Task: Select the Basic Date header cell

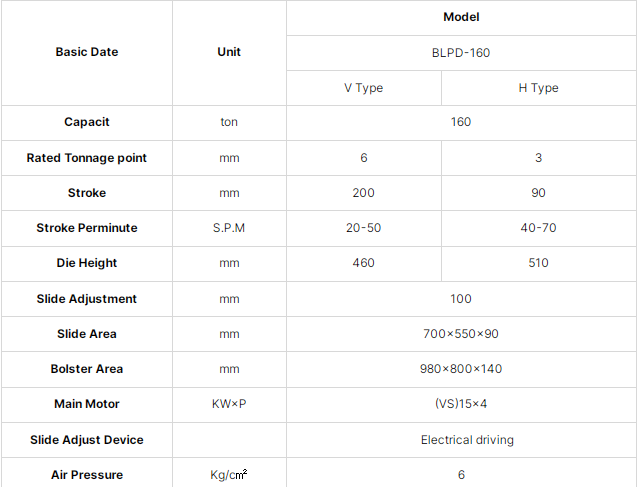Action: click(87, 52)
